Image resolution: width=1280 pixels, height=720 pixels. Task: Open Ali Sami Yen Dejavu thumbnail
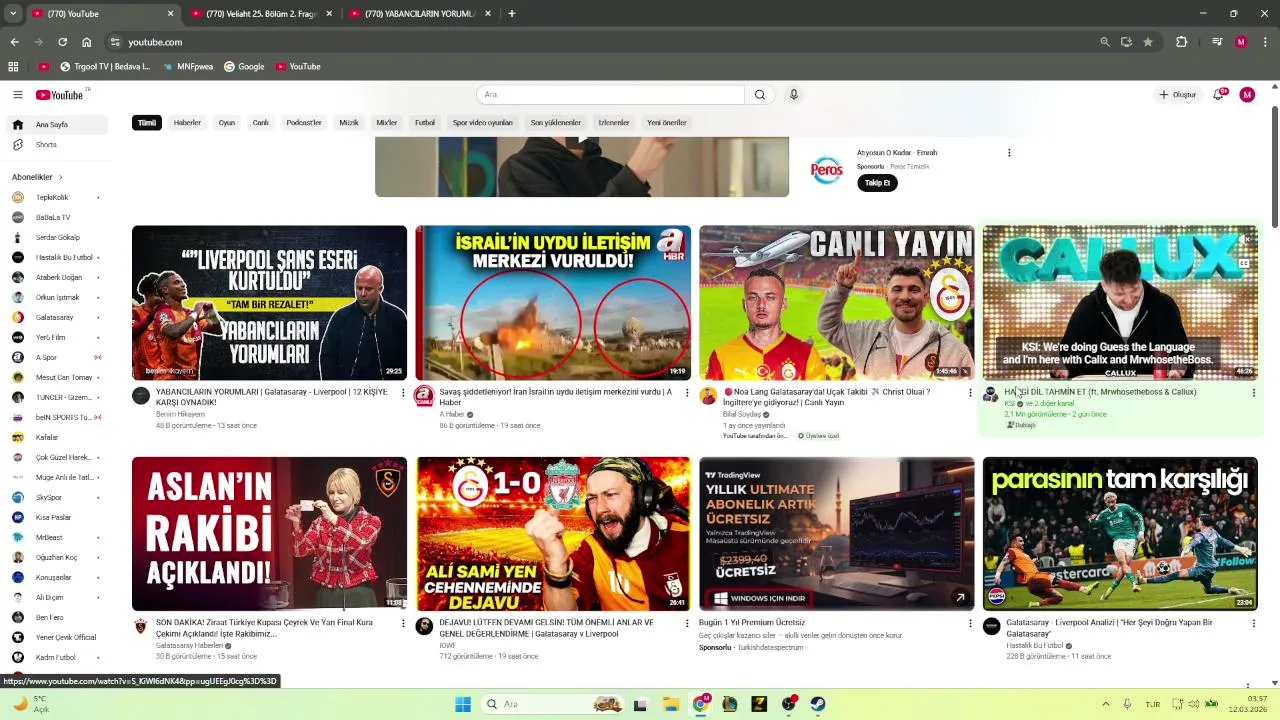(x=553, y=534)
